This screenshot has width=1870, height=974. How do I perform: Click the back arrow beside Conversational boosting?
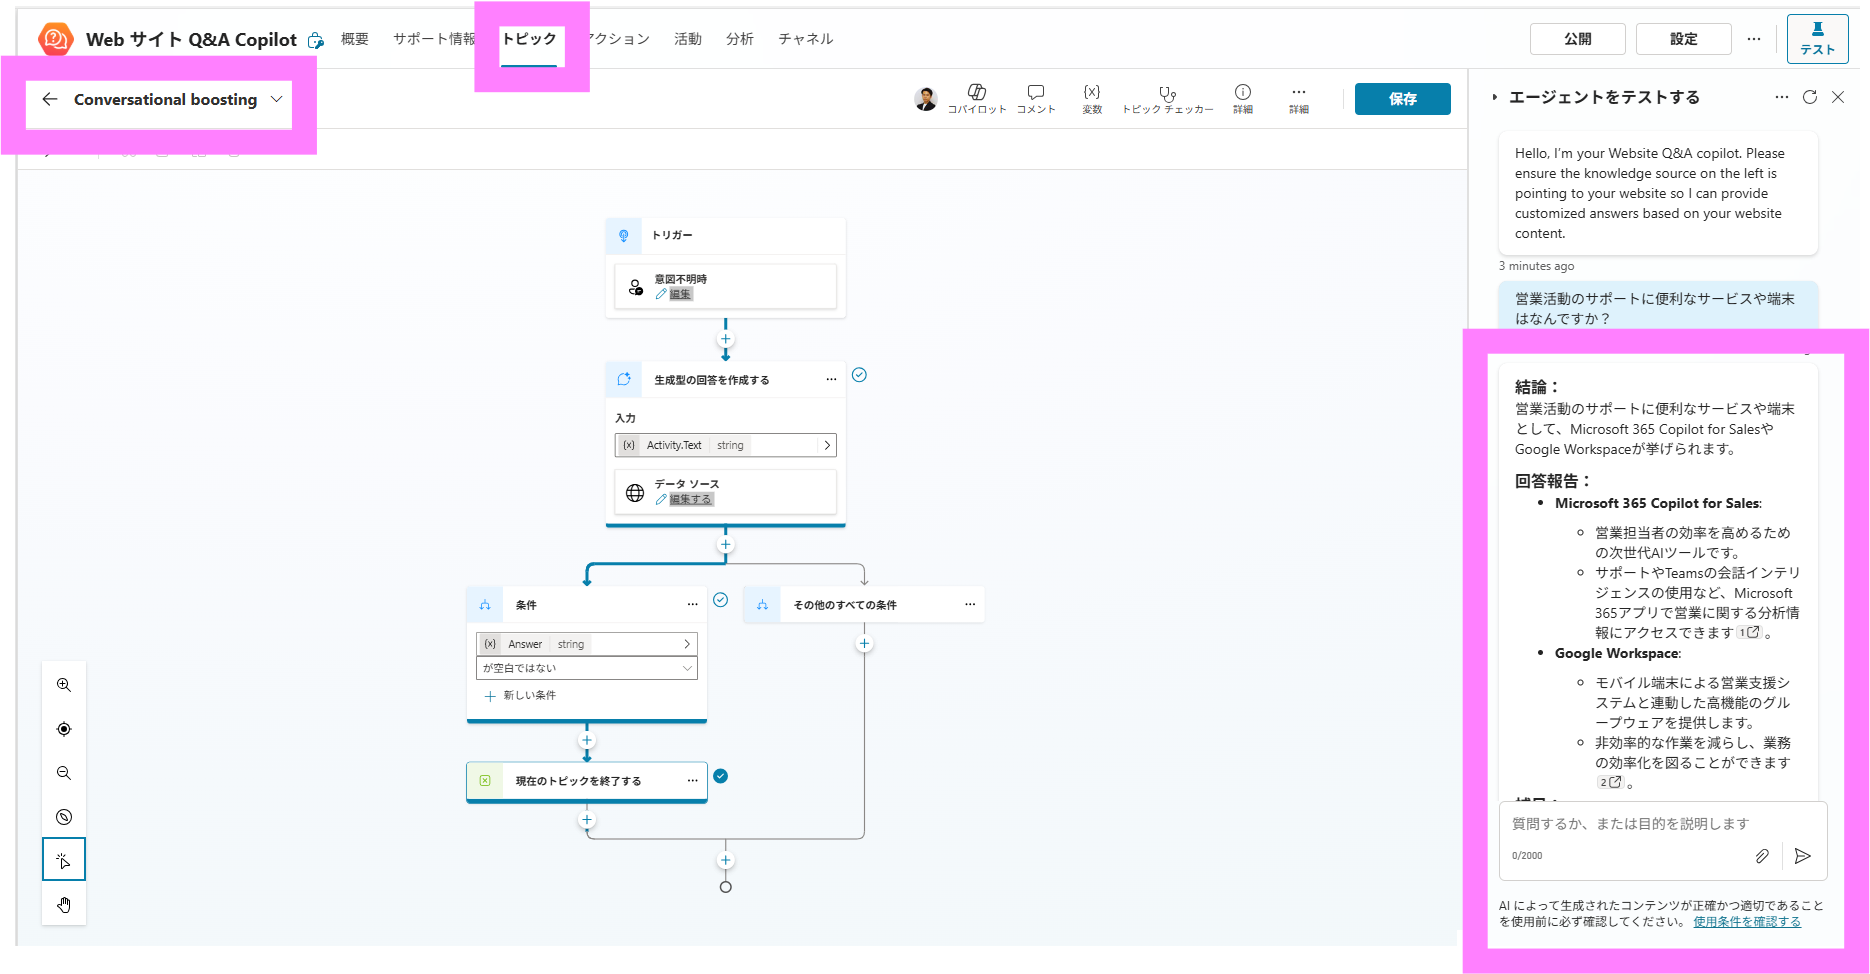pyautogui.click(x=50, y=99)
